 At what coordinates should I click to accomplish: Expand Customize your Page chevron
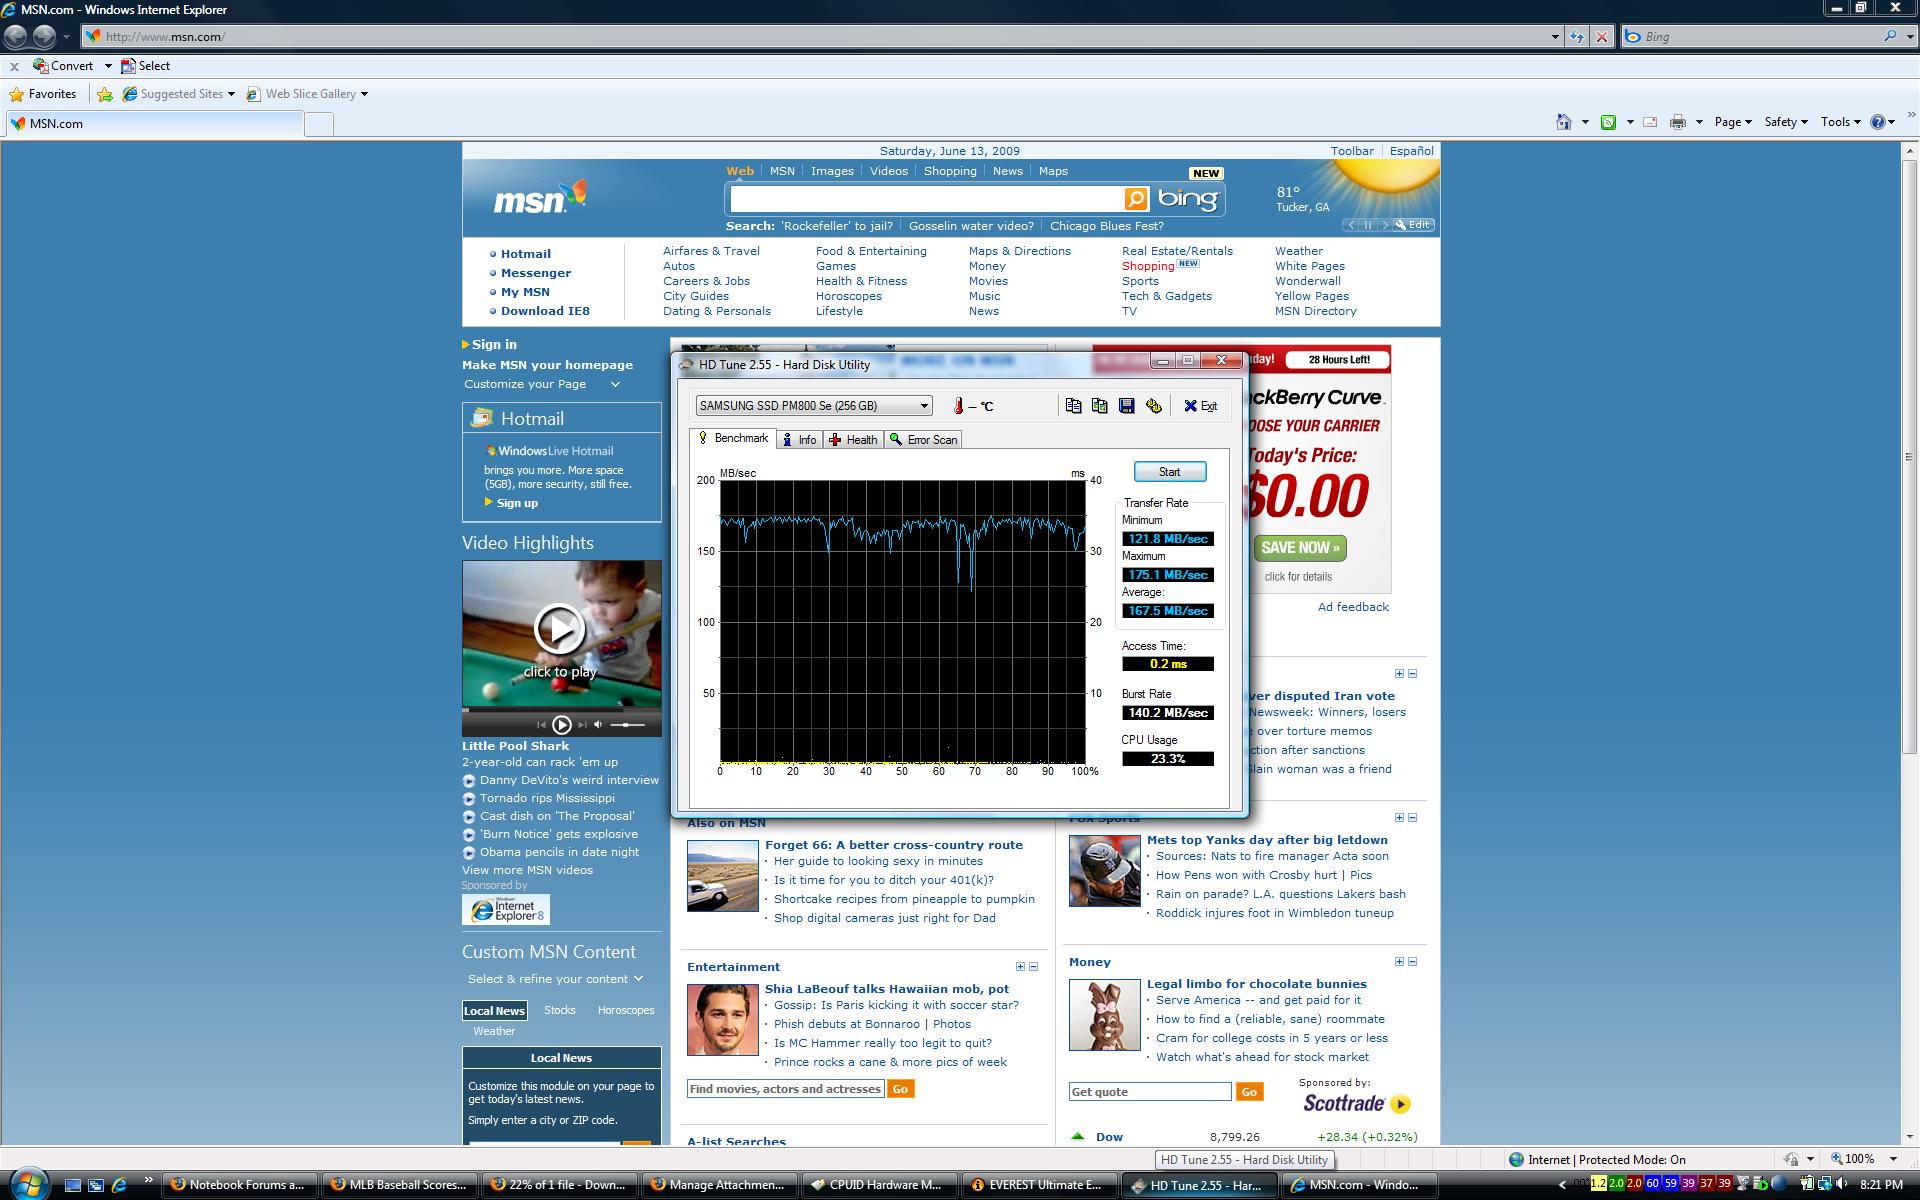coord(615,384)
